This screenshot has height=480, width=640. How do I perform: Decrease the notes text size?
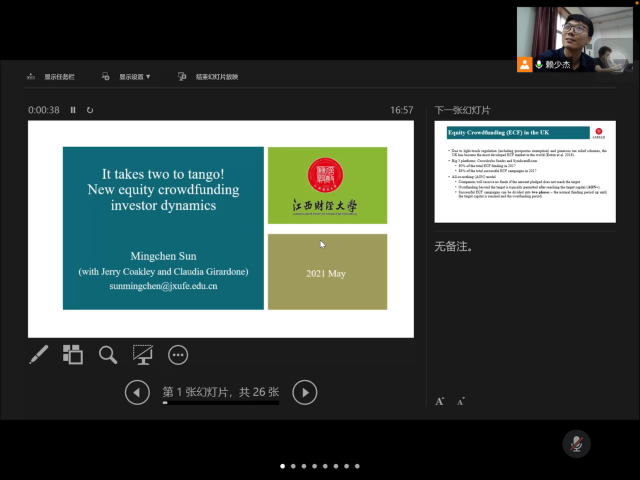tap(461, 401)
